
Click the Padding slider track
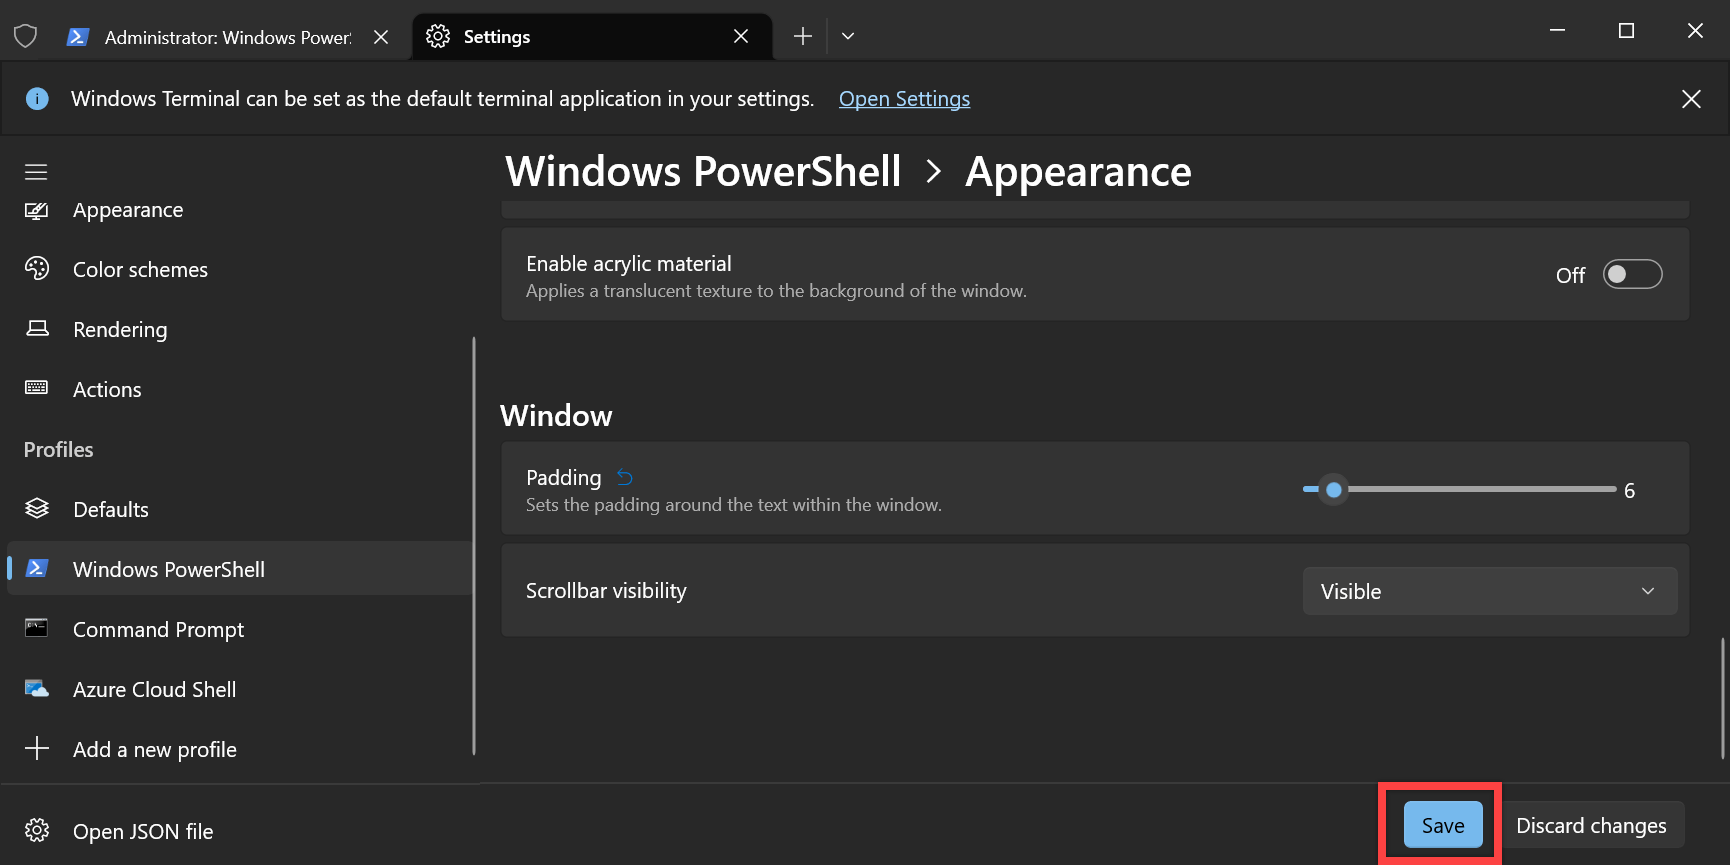(1460, 489)
